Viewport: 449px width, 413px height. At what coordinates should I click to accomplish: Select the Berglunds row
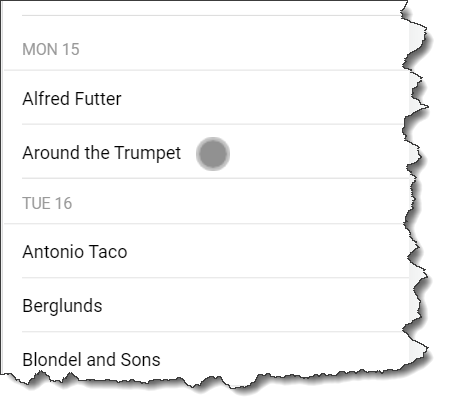[207, 305]
